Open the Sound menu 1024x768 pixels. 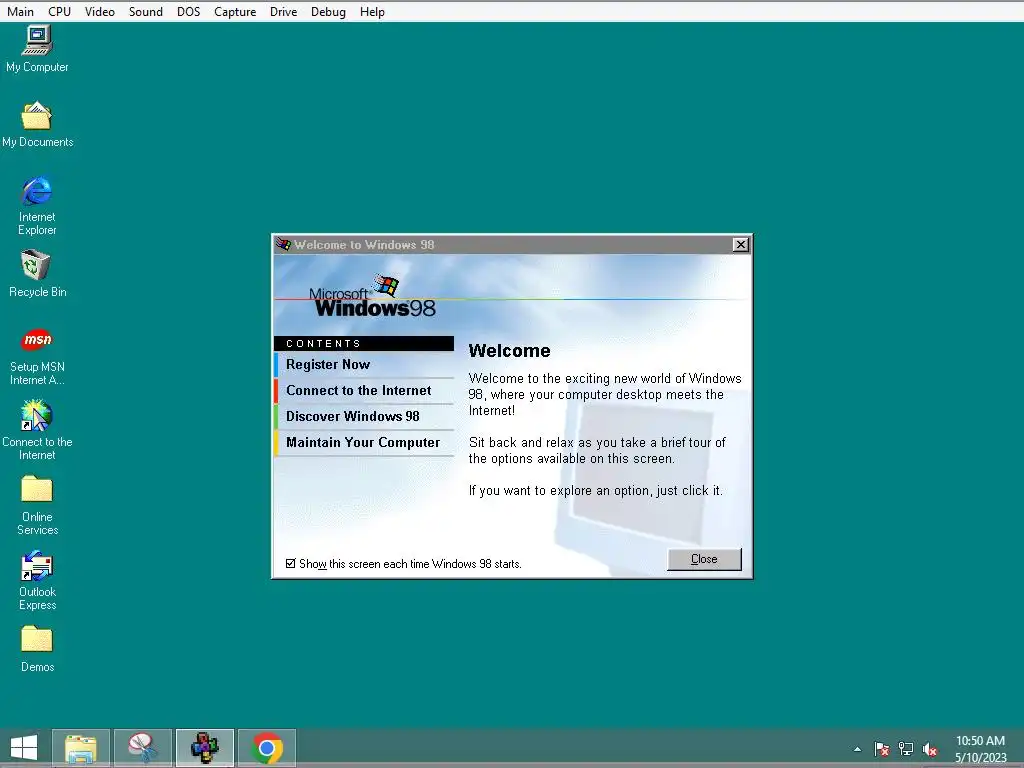point(146,12)
